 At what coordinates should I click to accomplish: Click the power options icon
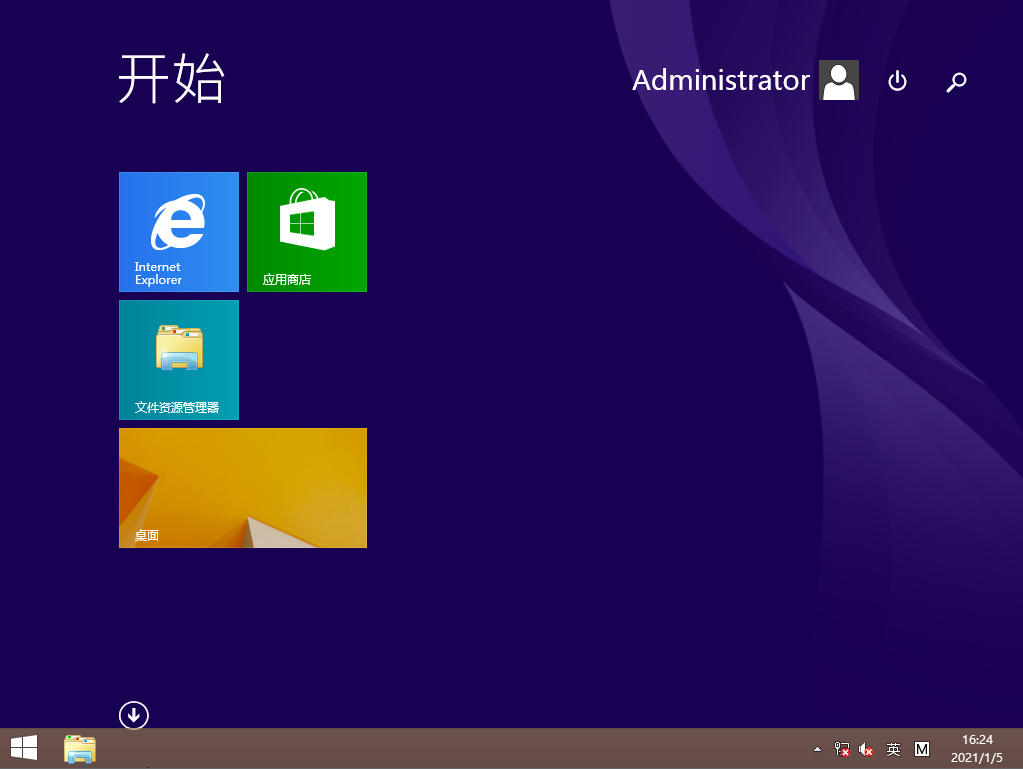(897, 81)
